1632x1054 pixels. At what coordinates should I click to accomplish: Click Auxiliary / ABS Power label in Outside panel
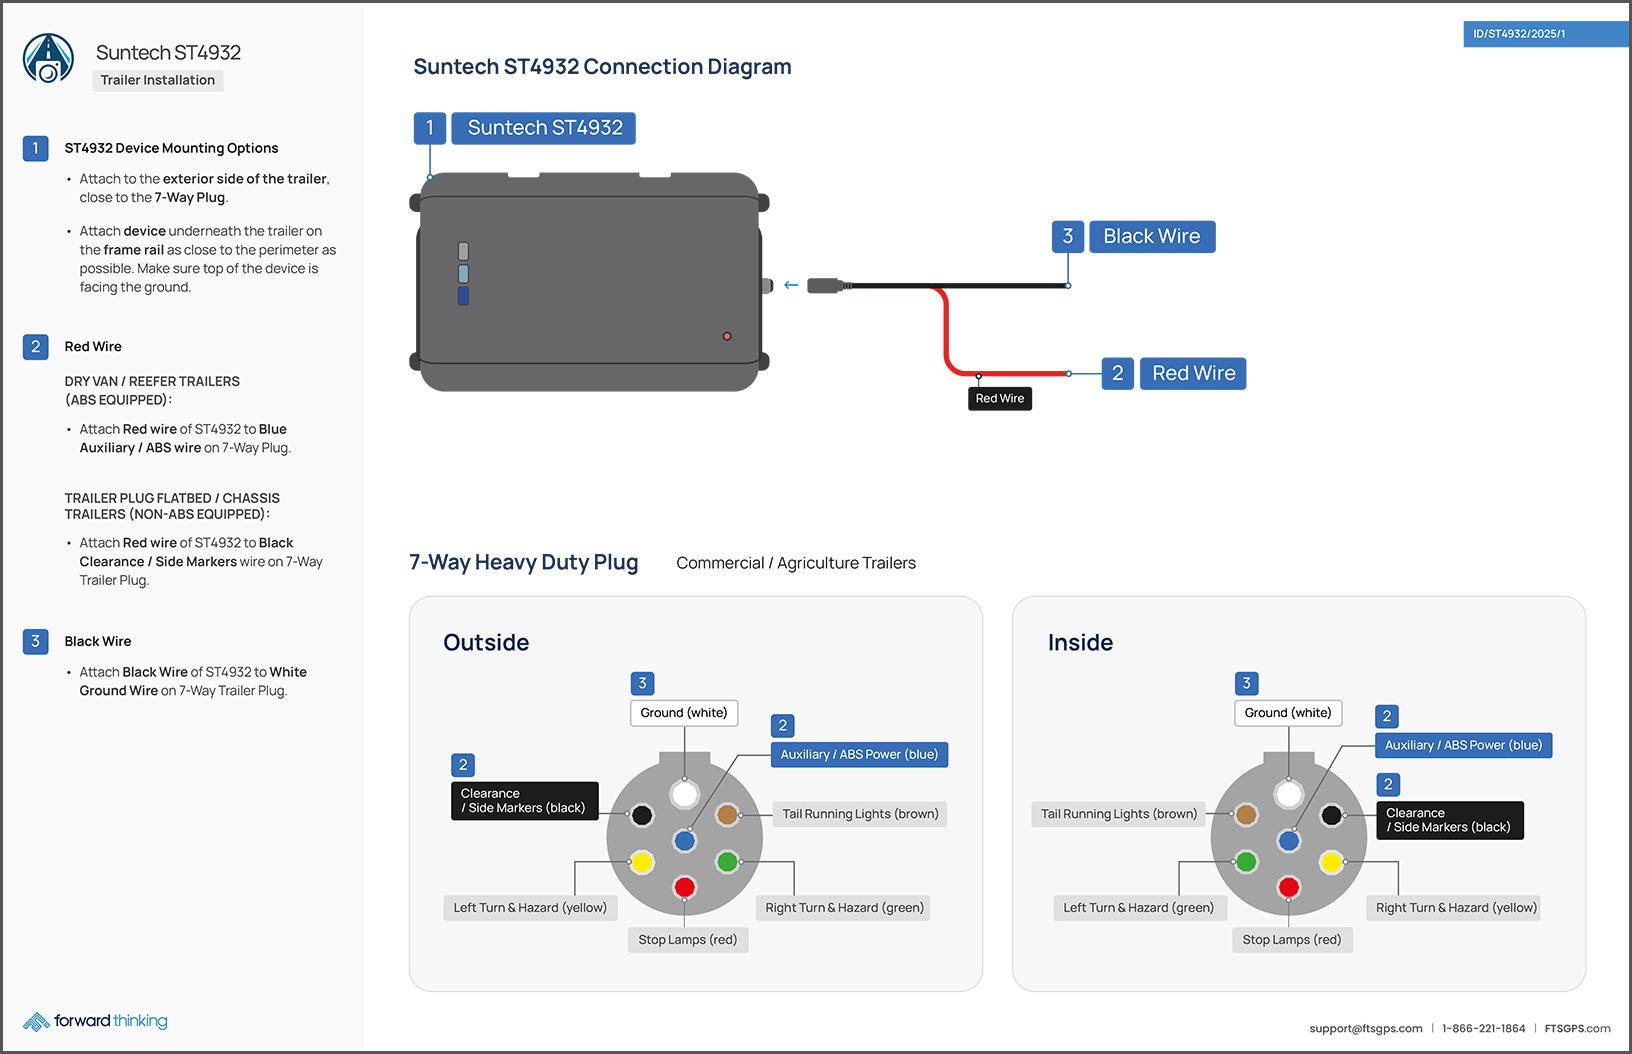(859, 755)
